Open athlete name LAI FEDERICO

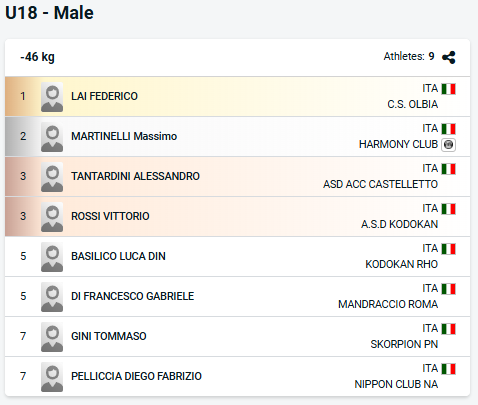[x=104, y=96]
